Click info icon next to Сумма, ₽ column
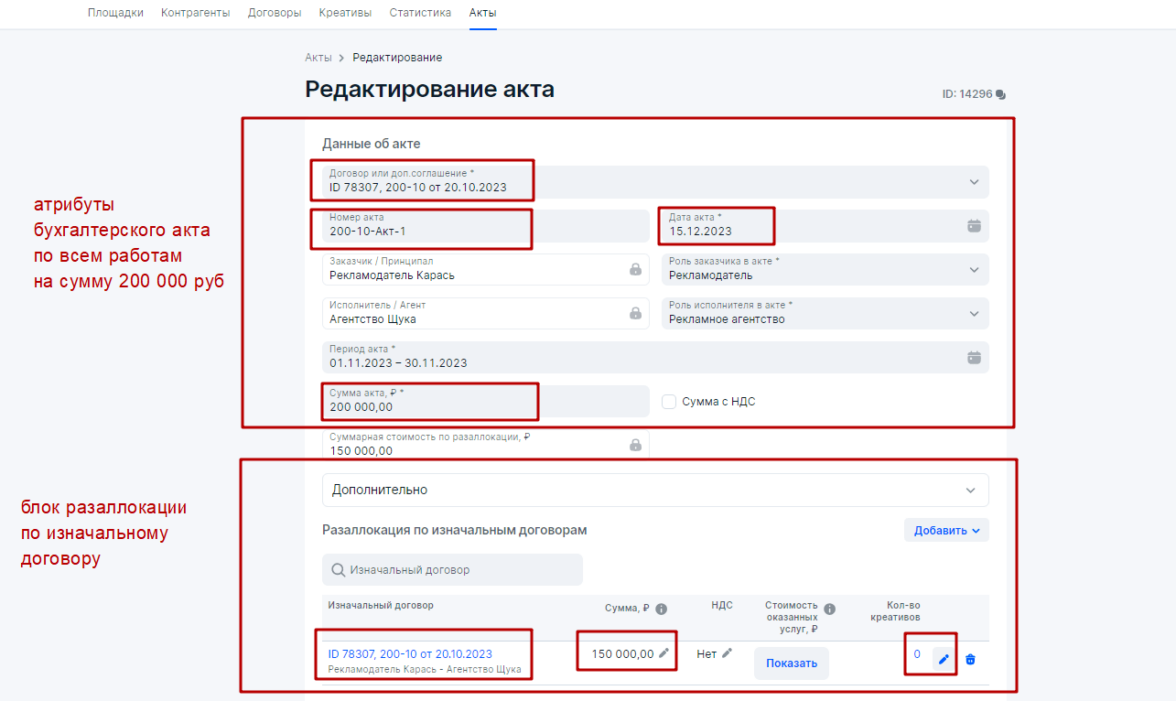 (x=661, y=609)
